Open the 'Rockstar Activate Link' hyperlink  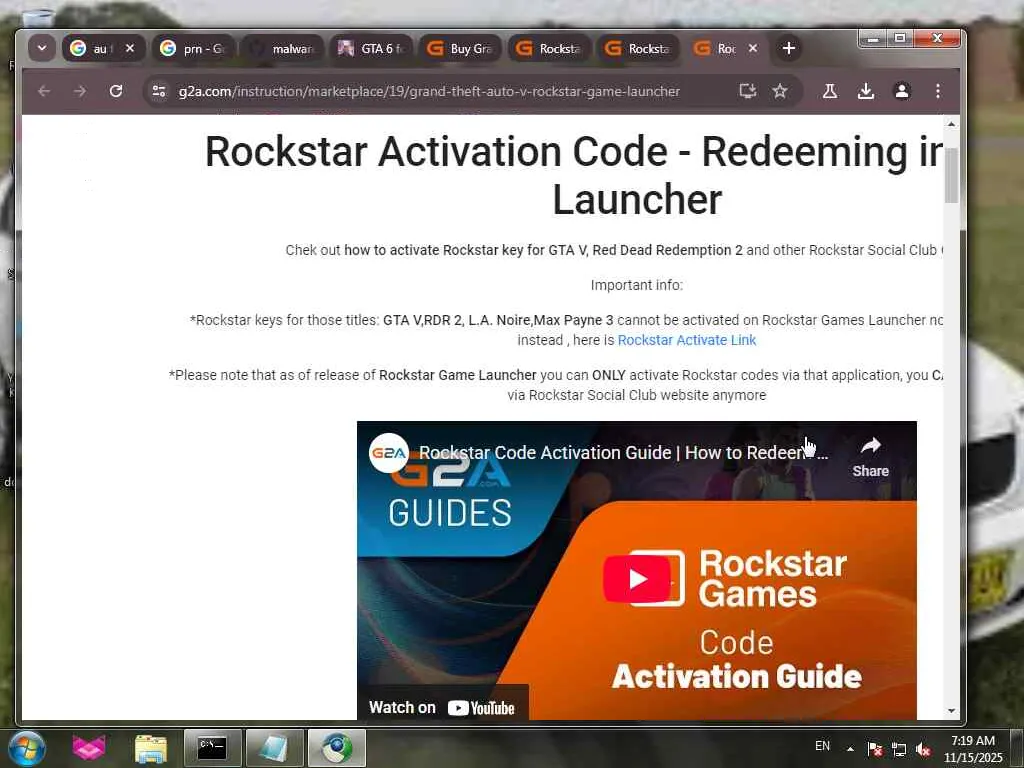pyautogui.click(x=686, y=340)
